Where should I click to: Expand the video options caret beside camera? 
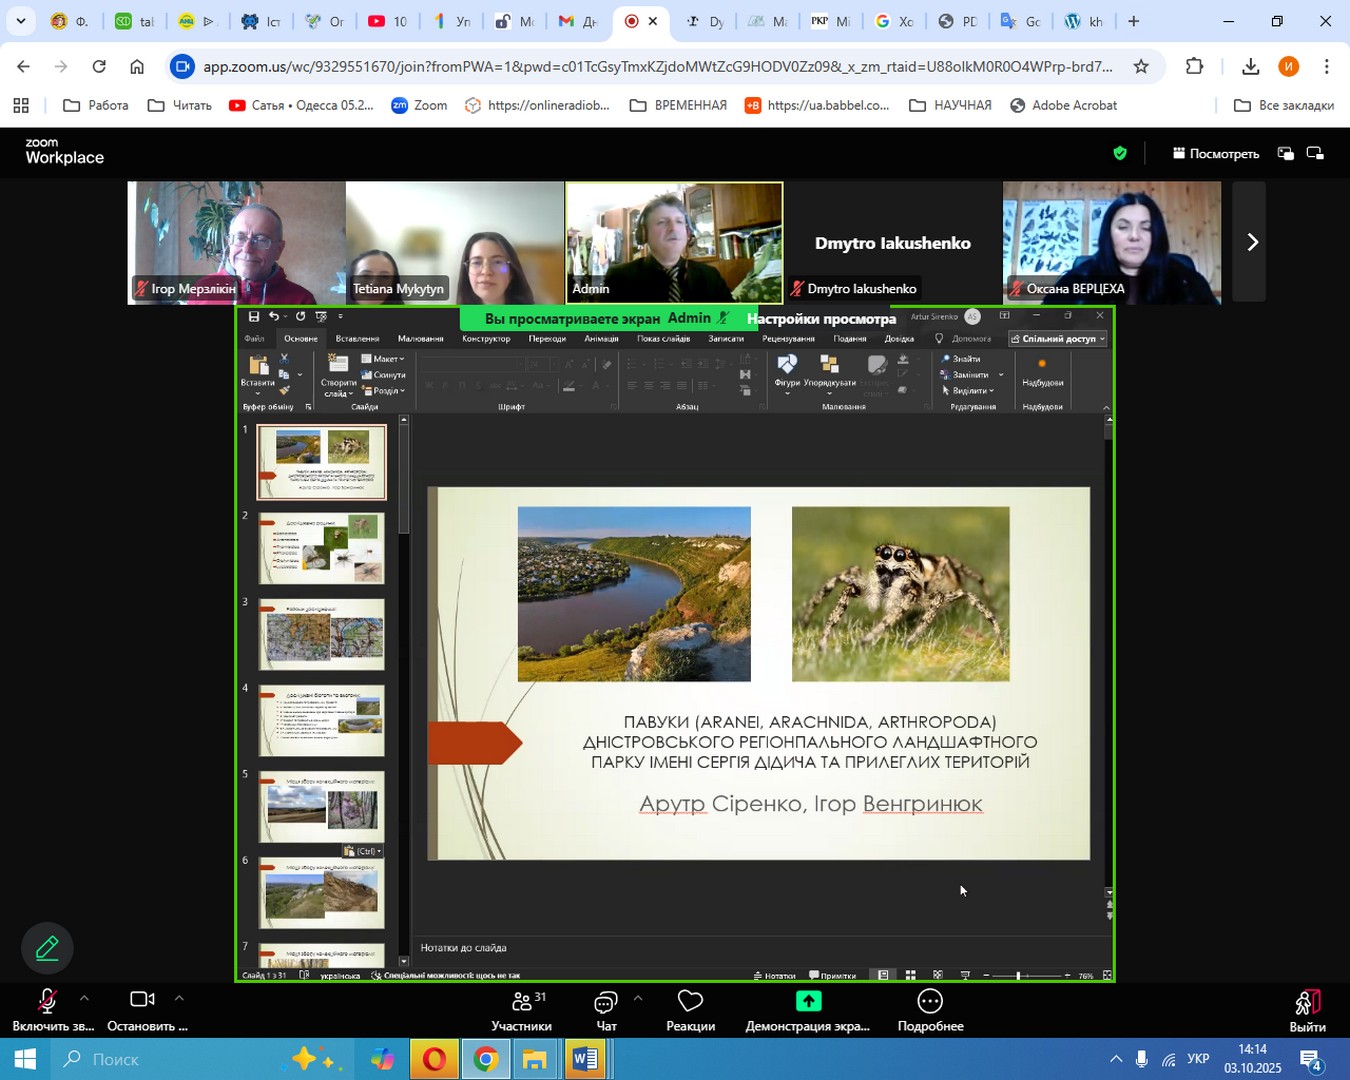pyautogui.click(x=179, y=998)
